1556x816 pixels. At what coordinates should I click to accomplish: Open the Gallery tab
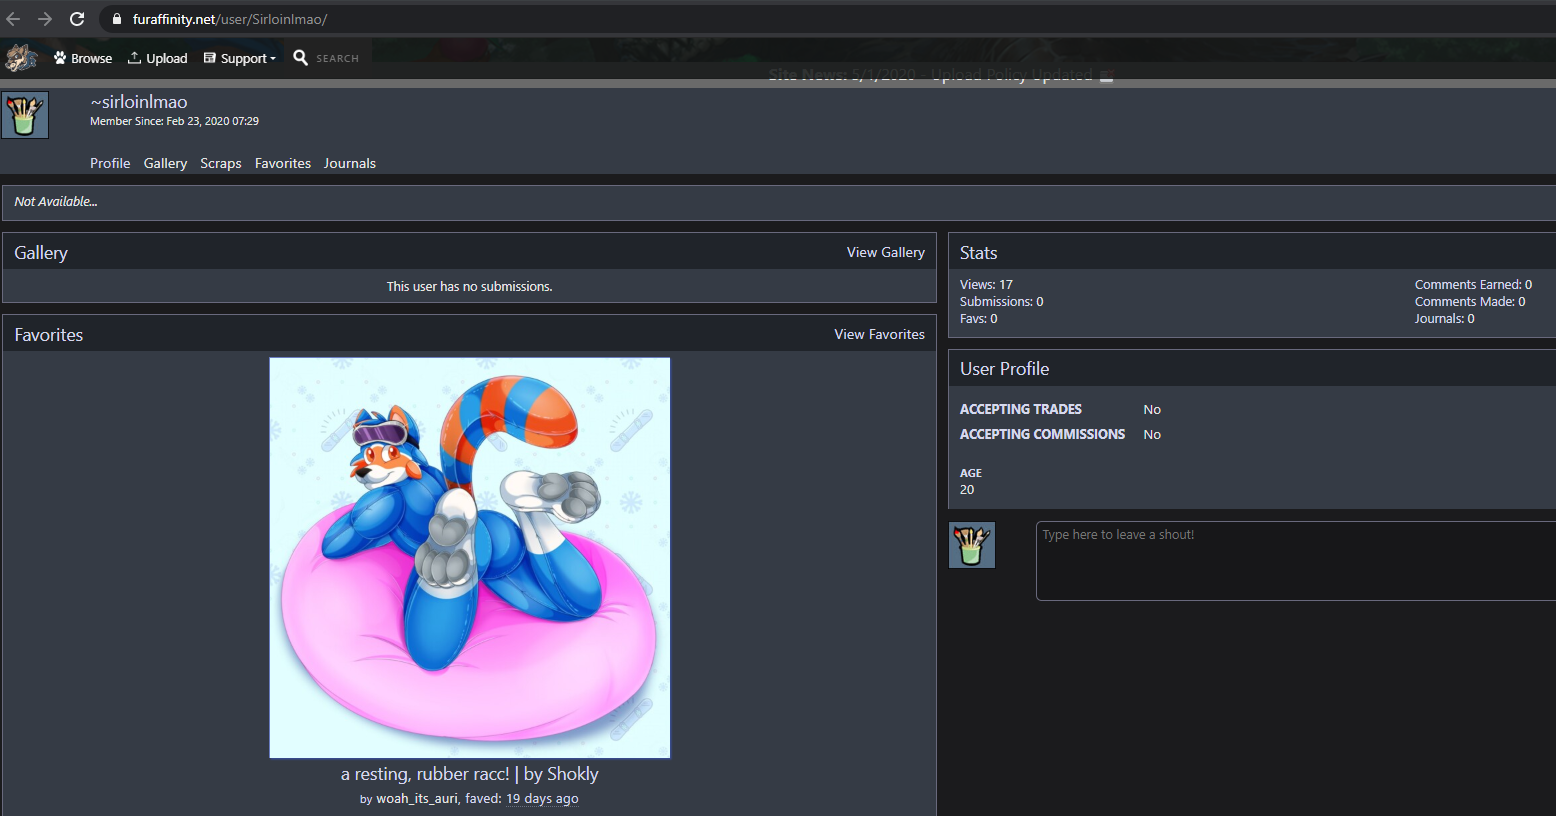(165, 163)
